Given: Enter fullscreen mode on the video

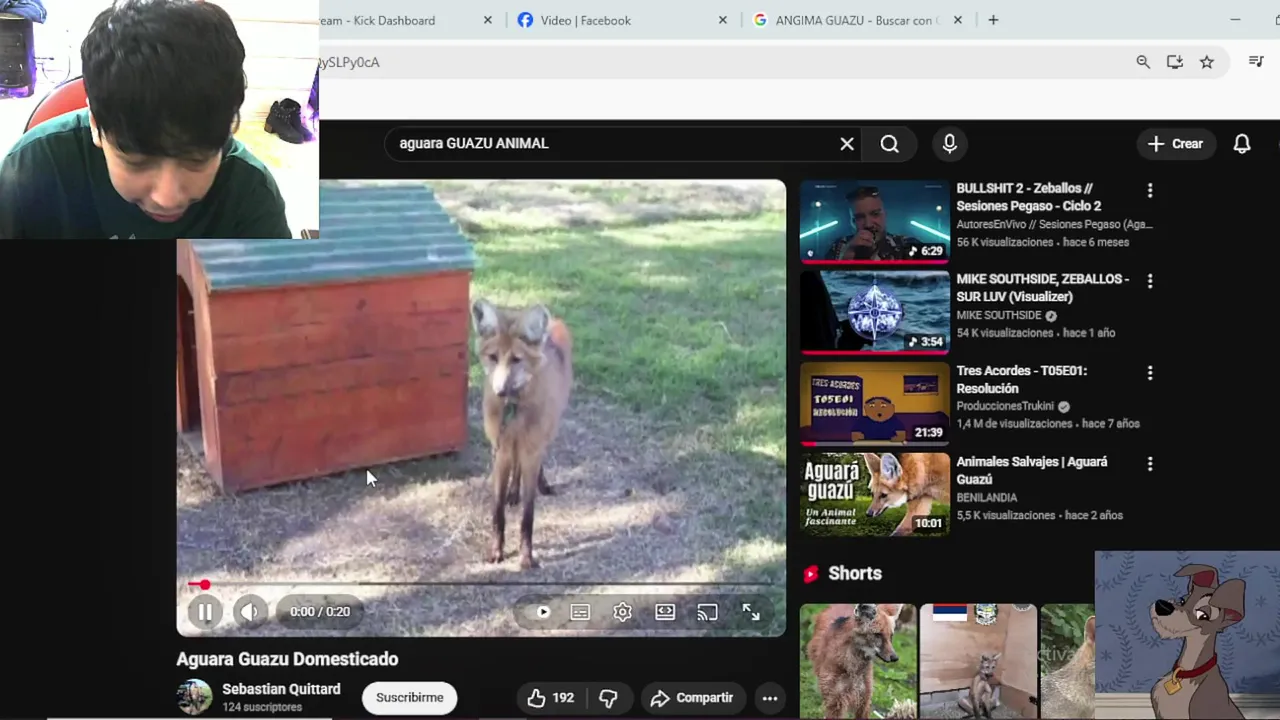Looking at the screenshot, I should click(751, 612).
